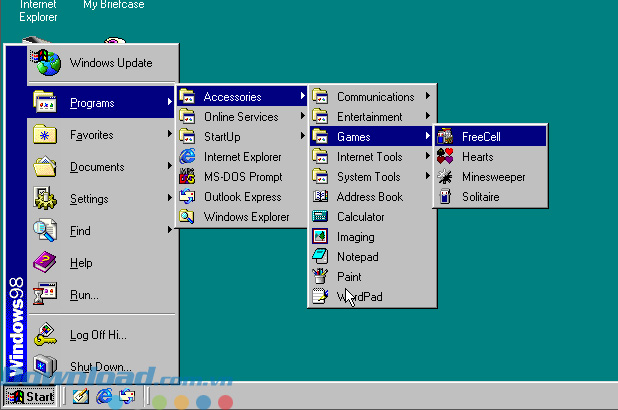Select the Games menu entry

[x=371, y=136]
